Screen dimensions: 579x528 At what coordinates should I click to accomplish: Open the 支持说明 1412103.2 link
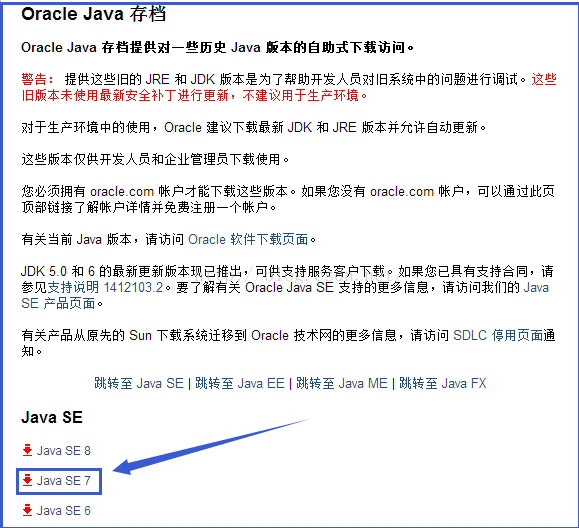[105, 287]
